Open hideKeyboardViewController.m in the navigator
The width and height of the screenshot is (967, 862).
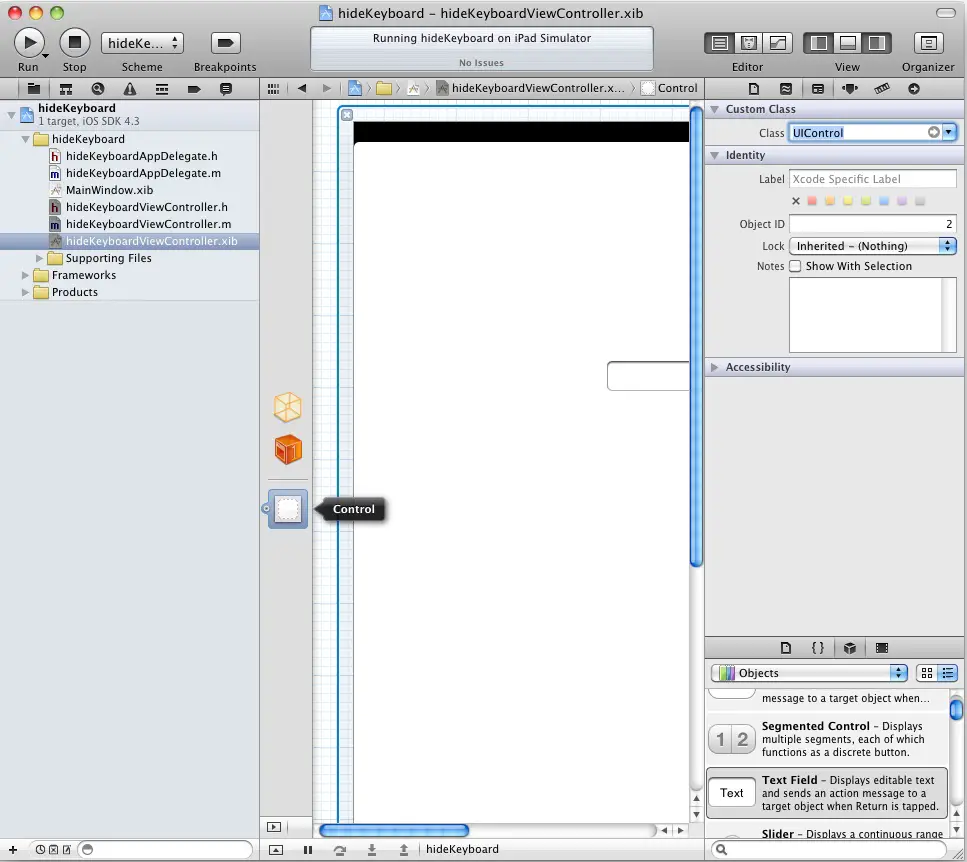click(x=148, y=224)
